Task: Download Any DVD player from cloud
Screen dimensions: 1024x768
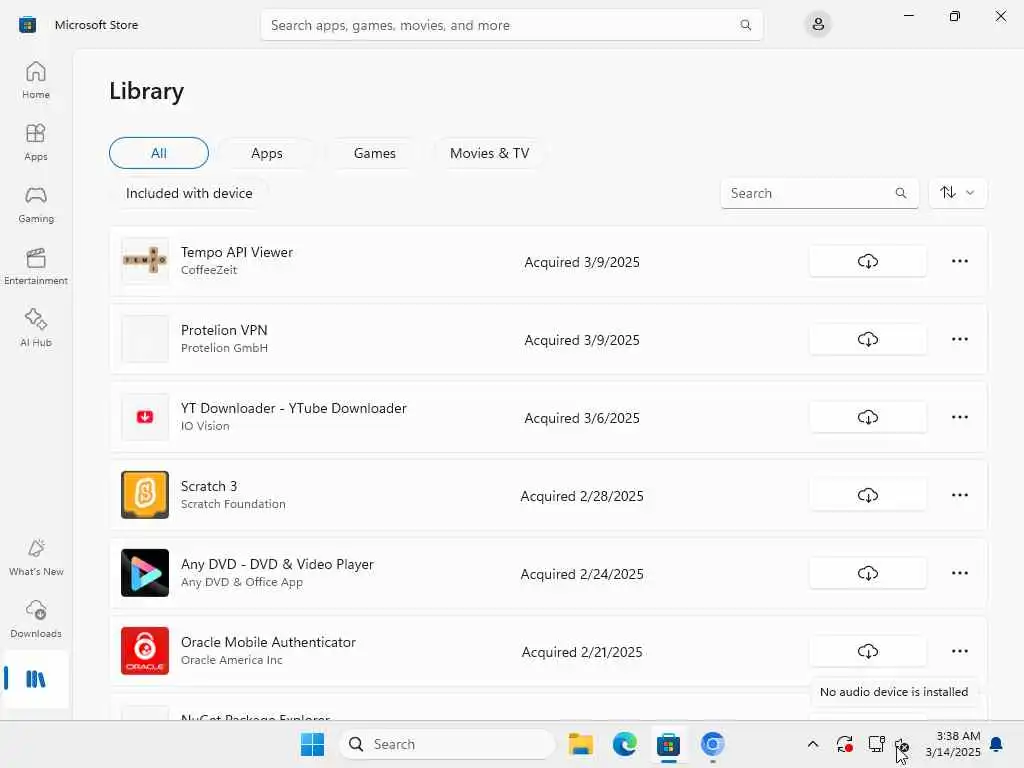Action: (x=867, y=573)
